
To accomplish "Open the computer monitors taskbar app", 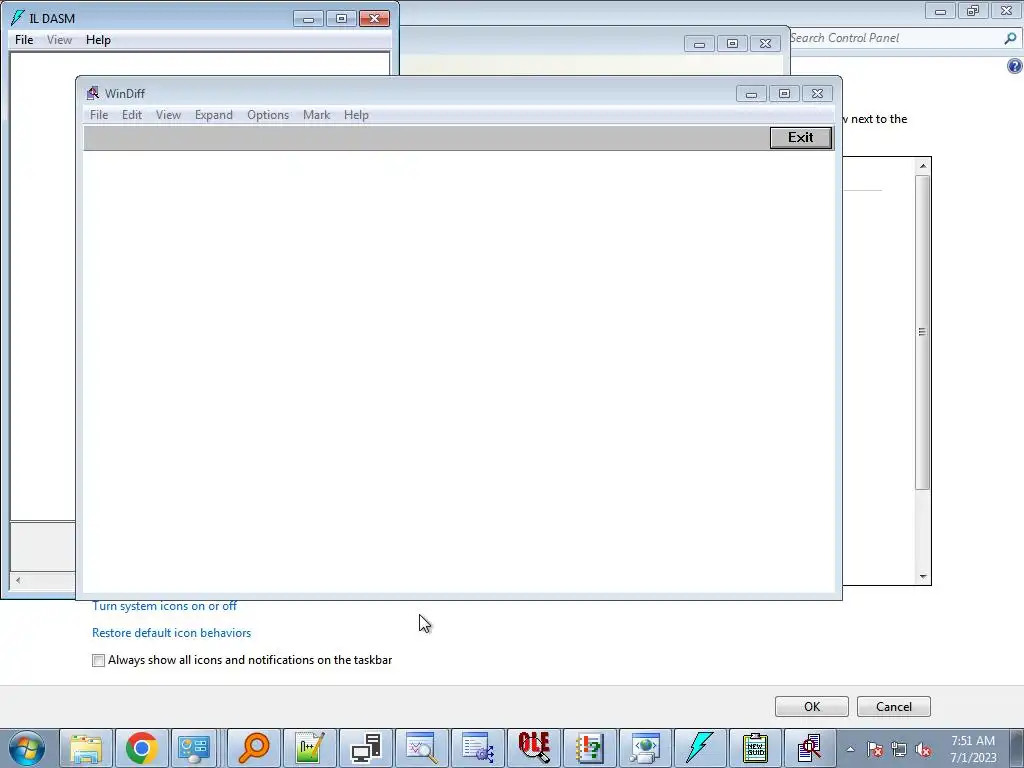I will pos(366,748).
